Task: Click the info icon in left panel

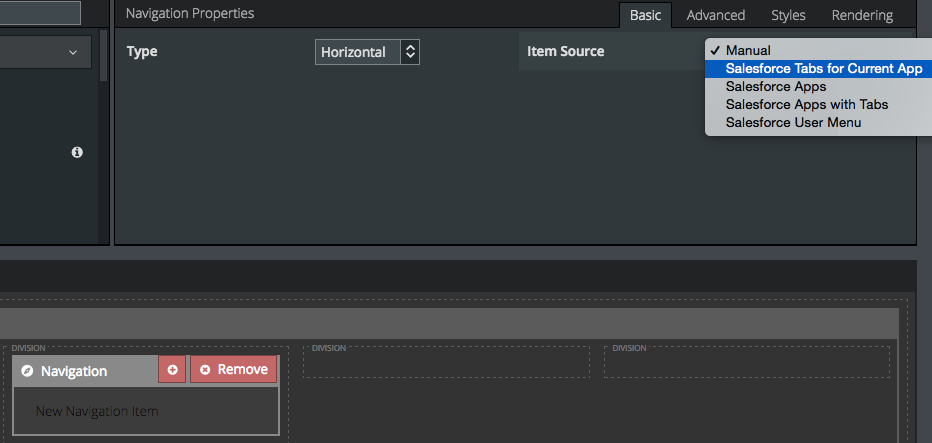Action: coord(77,153)
